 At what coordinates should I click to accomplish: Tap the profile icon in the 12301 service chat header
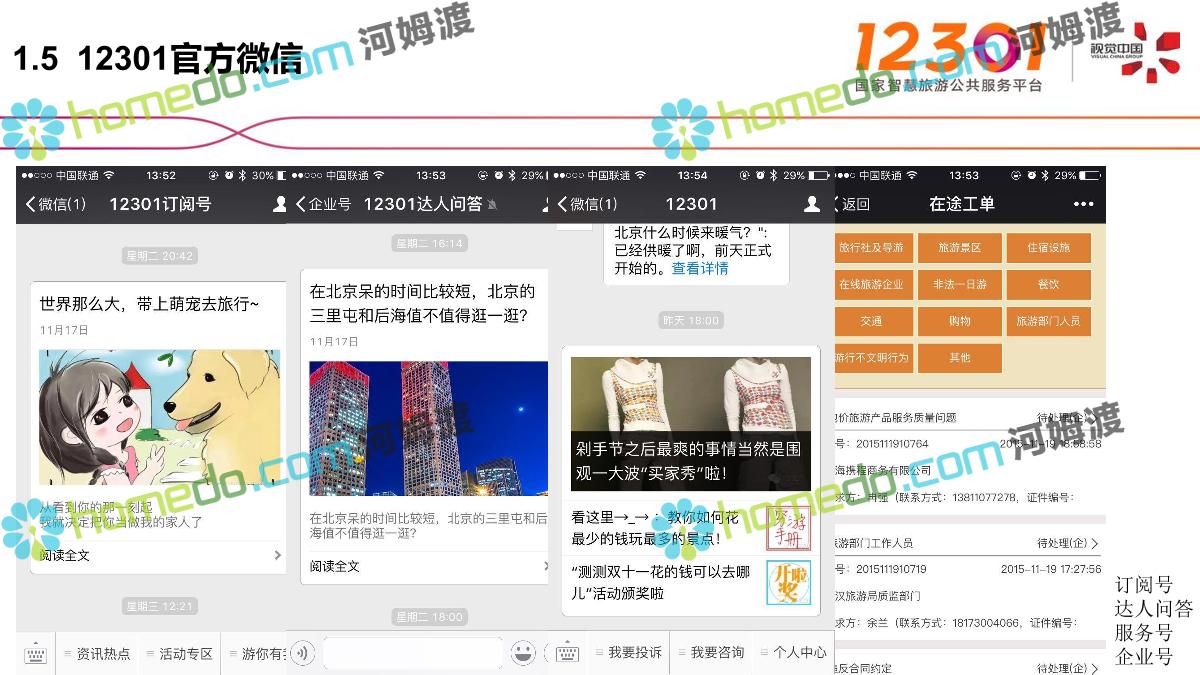(813, 204)
